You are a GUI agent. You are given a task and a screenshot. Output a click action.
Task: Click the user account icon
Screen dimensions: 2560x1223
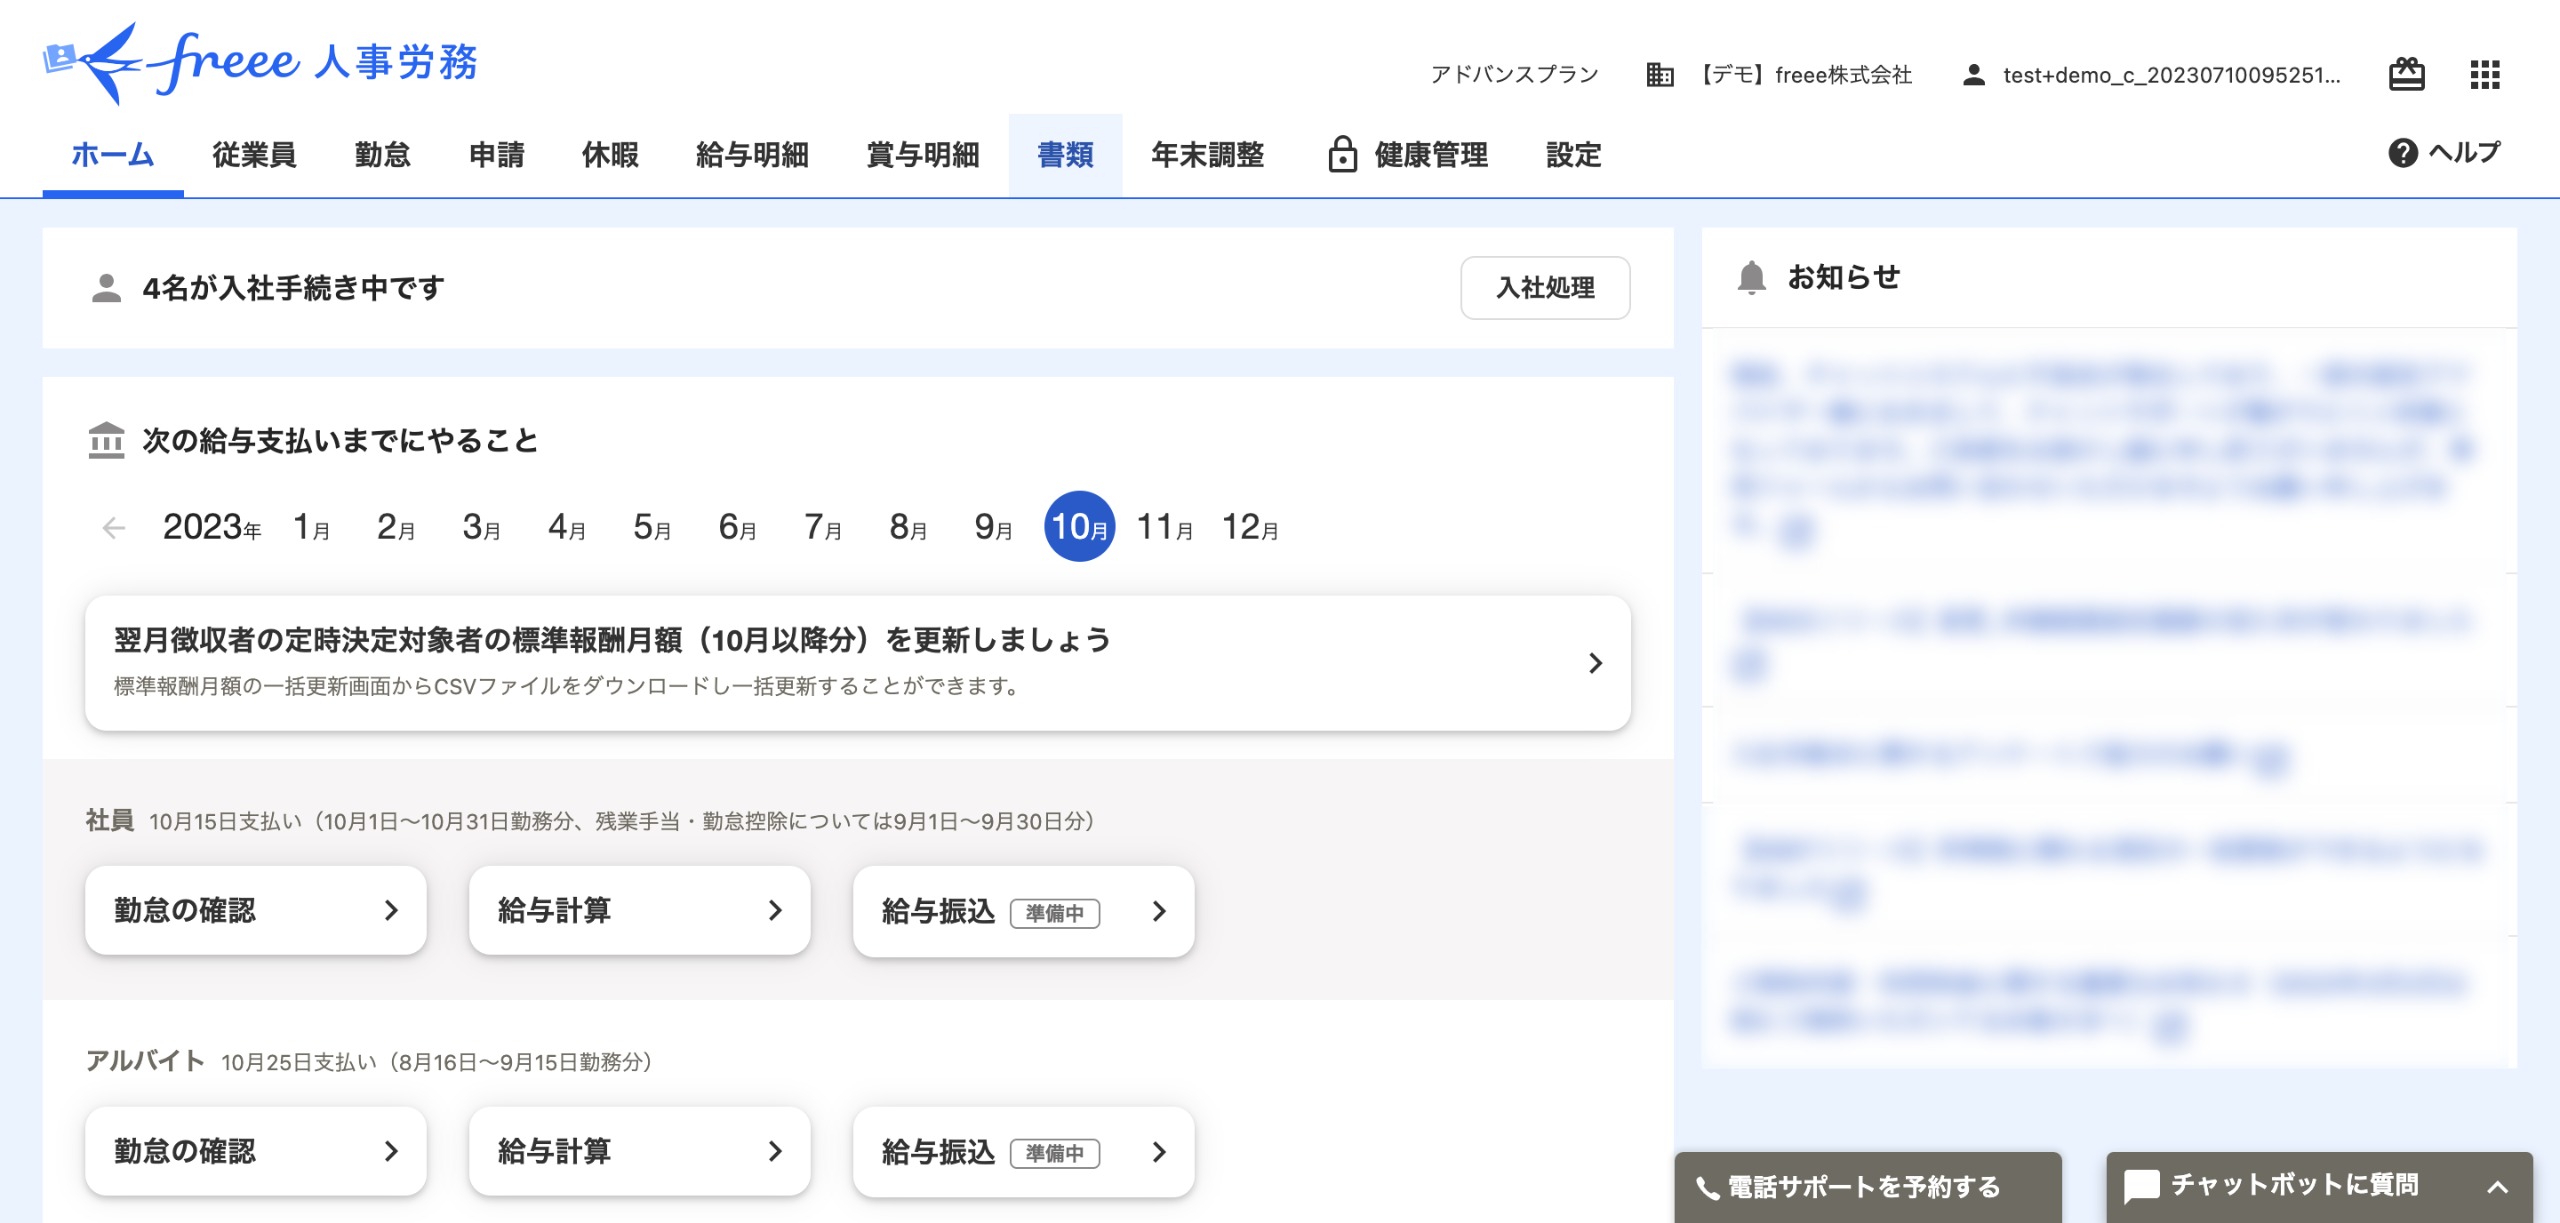point(1973,75)
